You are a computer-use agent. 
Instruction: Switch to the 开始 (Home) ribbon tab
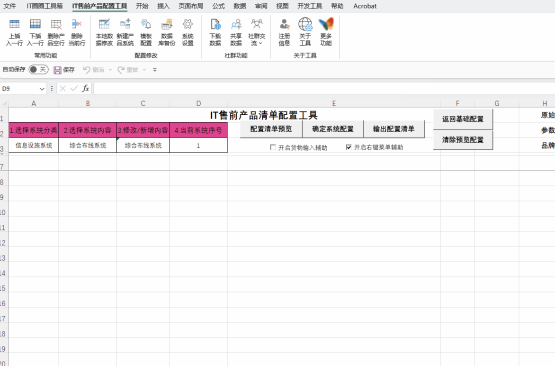[142, 6]
